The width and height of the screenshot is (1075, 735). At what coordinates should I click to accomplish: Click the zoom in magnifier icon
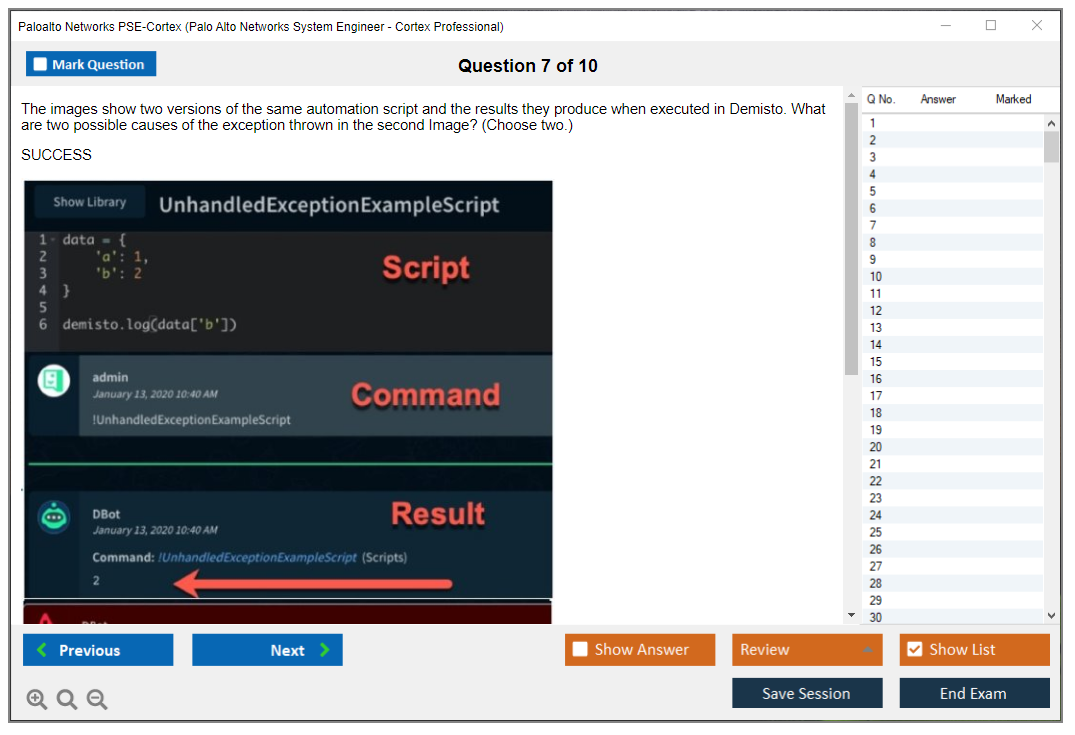(x=37, y=699)
